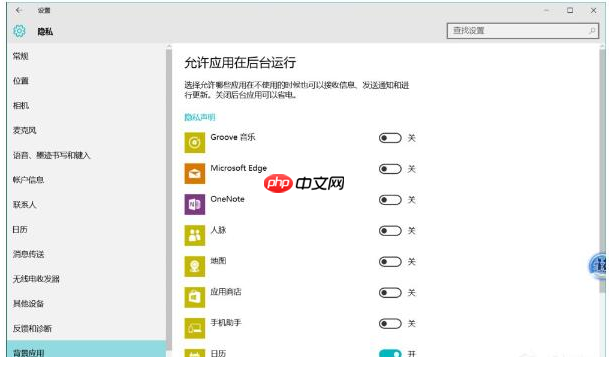Open 语音、墨迹书写和键入 settings
Viewport: 609px width, 367px height.
pyautogui.click(x=52, y=155)
